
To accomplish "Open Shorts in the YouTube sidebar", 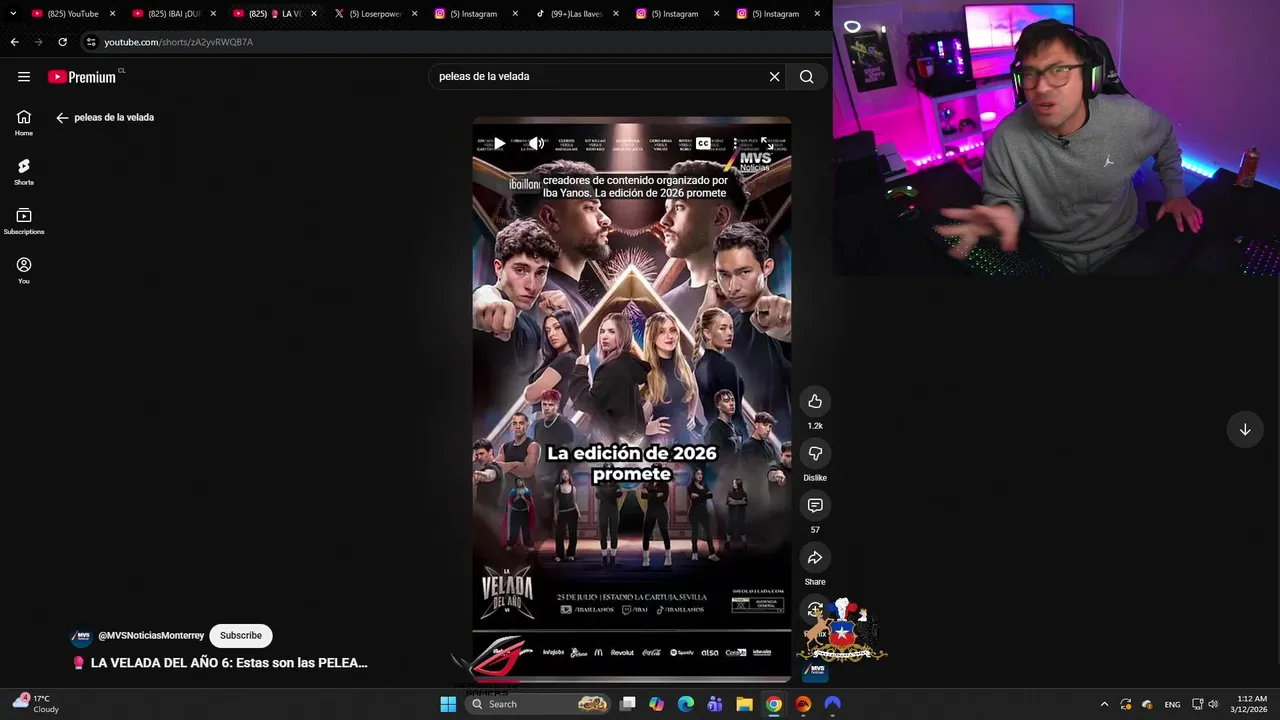I will [24, 171].
